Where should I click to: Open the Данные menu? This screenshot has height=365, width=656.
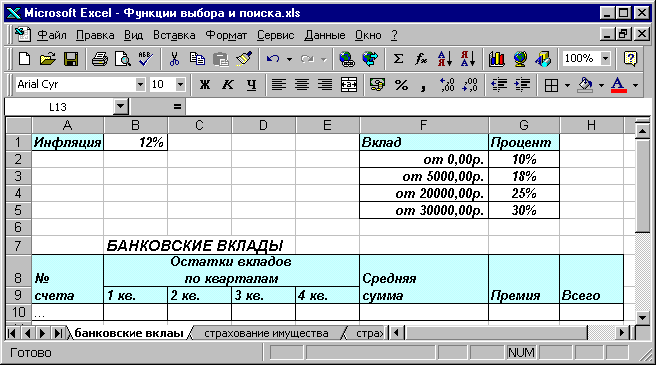pos(325,35)
